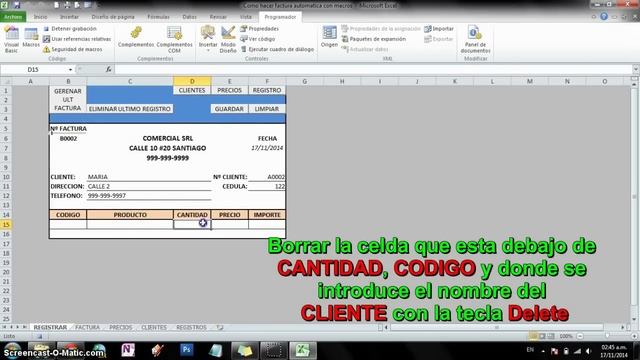Switch to Normal view in status bar
The image size is (640, 360).
(533, 336)
